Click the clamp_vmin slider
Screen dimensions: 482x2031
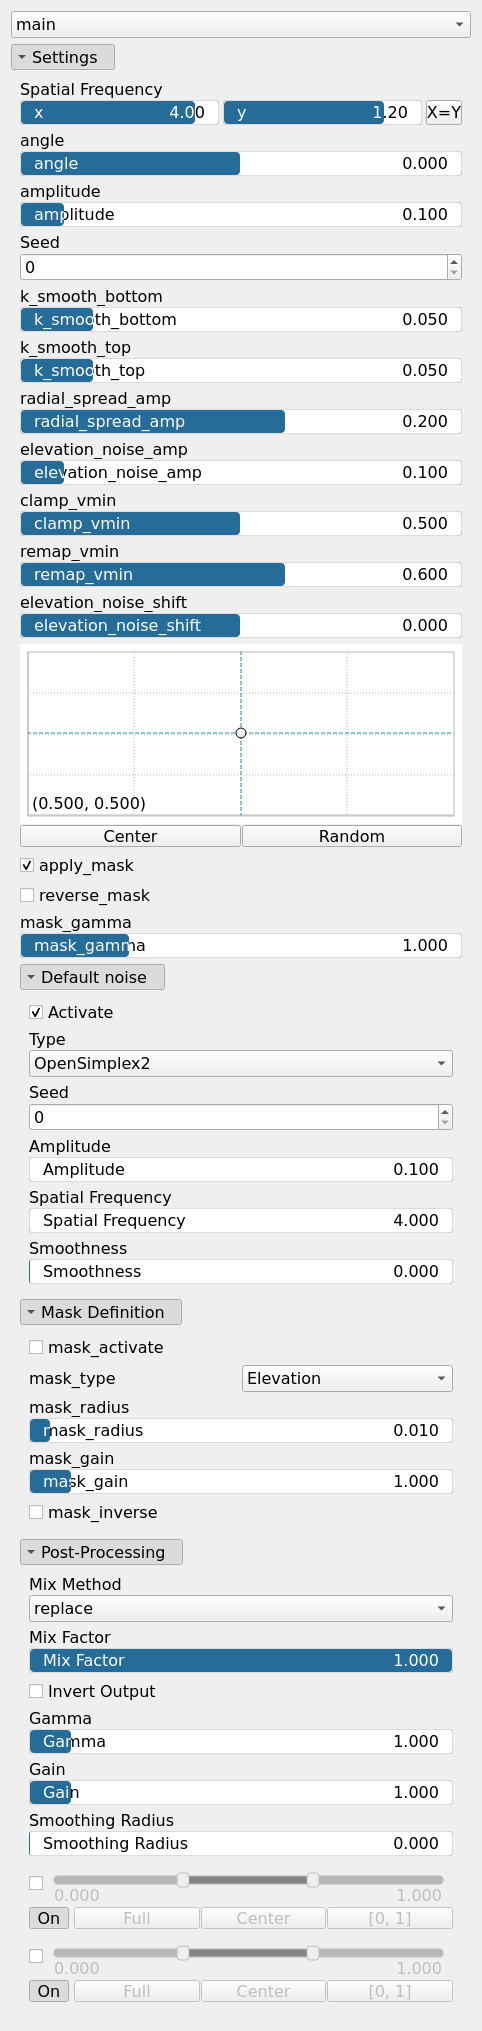241,523
